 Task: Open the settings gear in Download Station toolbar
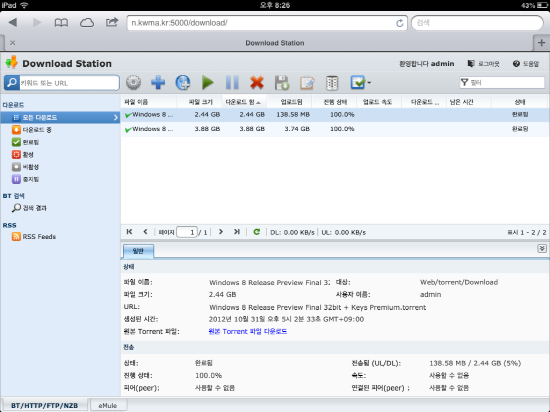(x=133, y=83)
